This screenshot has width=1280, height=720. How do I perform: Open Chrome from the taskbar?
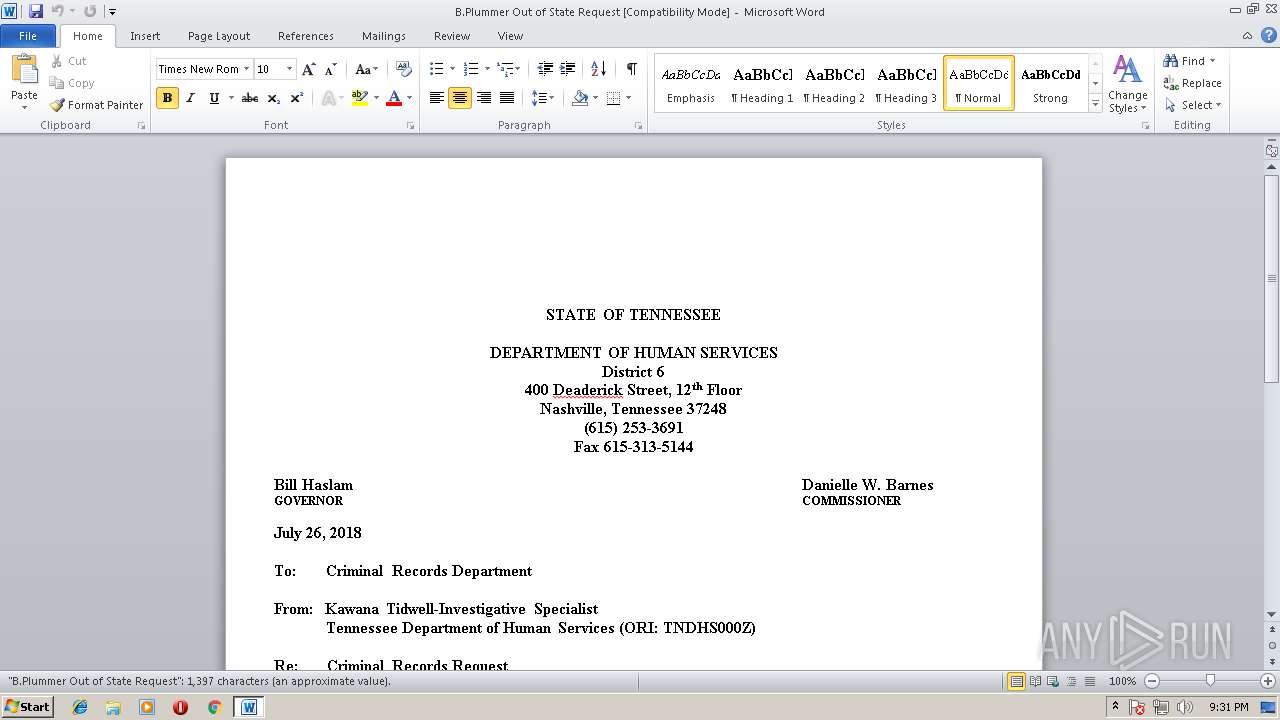click(214, 707)
